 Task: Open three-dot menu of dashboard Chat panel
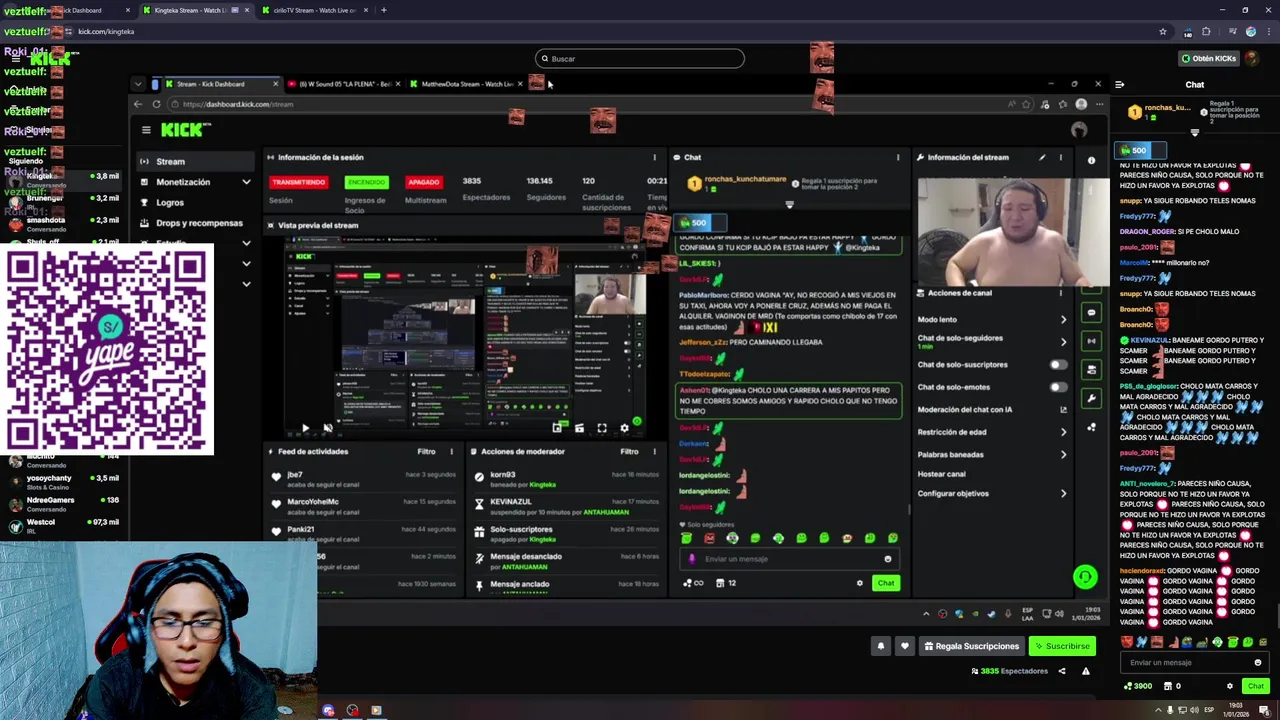click(x=898, y=157)
